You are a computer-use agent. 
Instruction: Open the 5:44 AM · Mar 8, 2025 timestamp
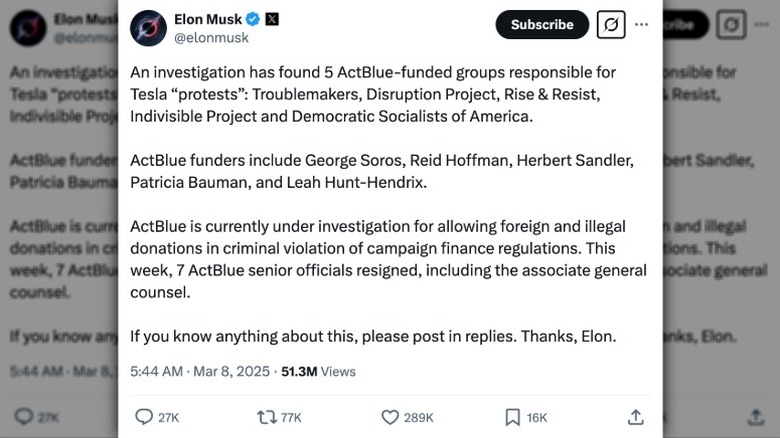pos(200,371)
